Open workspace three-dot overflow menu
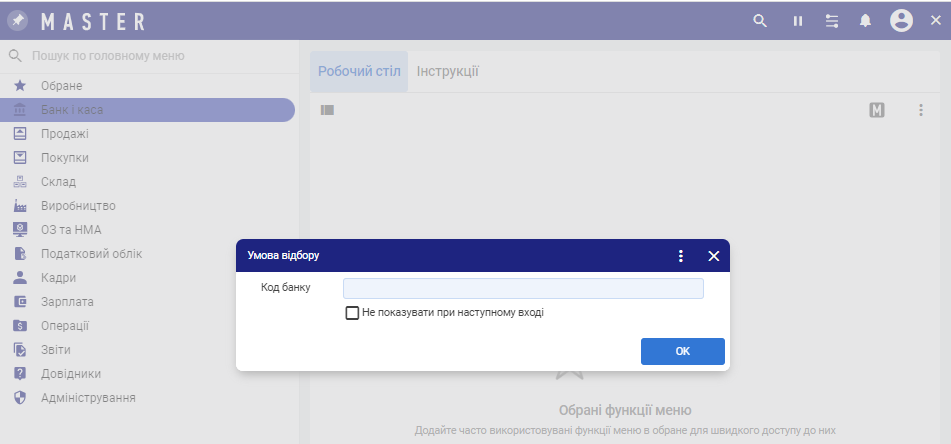Viewport: 951px width, 444px height. 921,110
